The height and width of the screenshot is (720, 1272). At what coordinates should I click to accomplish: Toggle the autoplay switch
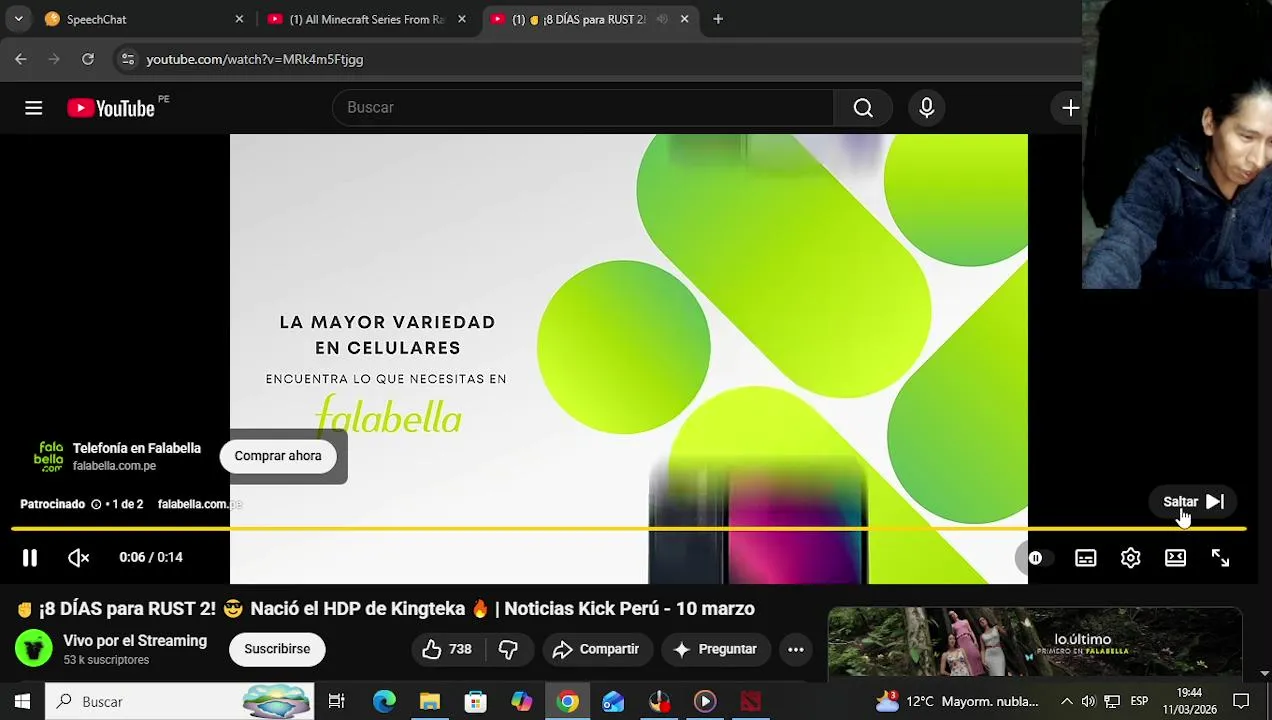[x=1036, y=558]
